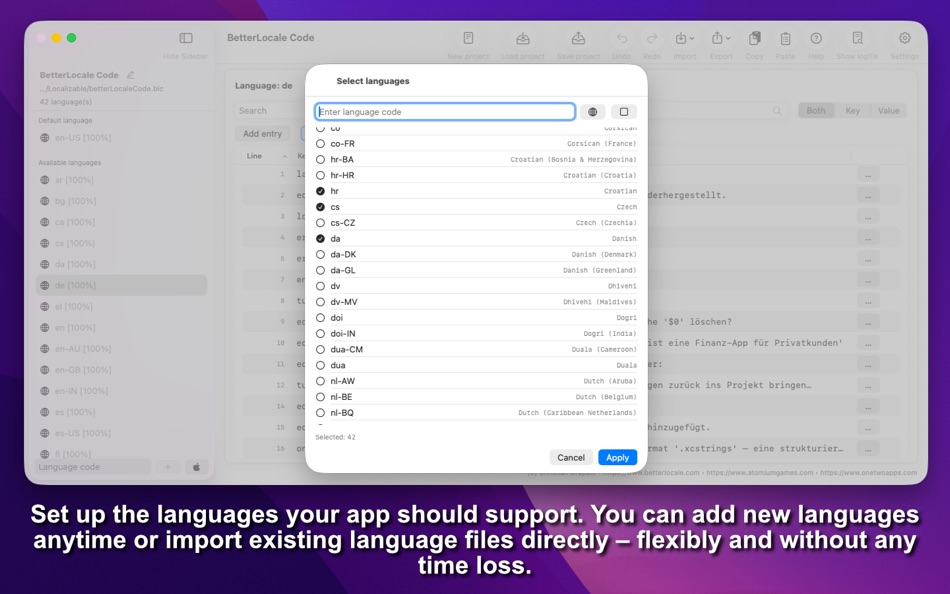This screenshot has width=950, height=594.
Task: Select the 'nl-BE' Dutch Belgium language
Action: pos(322,397)
